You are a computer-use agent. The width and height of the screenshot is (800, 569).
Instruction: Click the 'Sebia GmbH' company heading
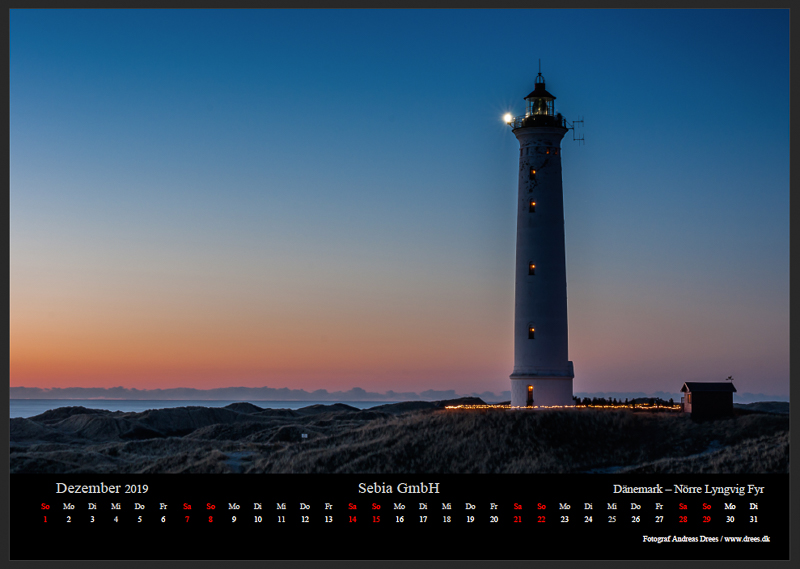pyautogui.click(x=398, y=488)
